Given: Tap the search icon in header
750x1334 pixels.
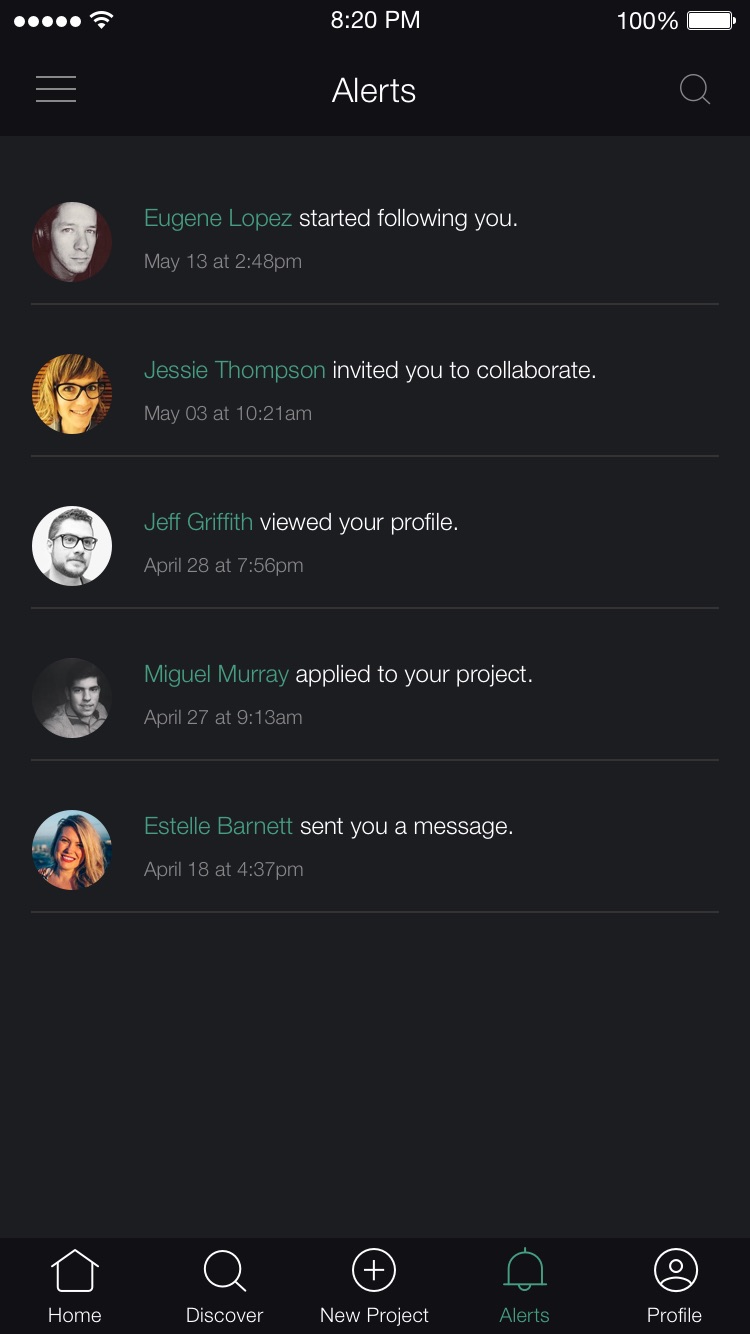Looking at the screenshot, I should [x=694, y=90].
